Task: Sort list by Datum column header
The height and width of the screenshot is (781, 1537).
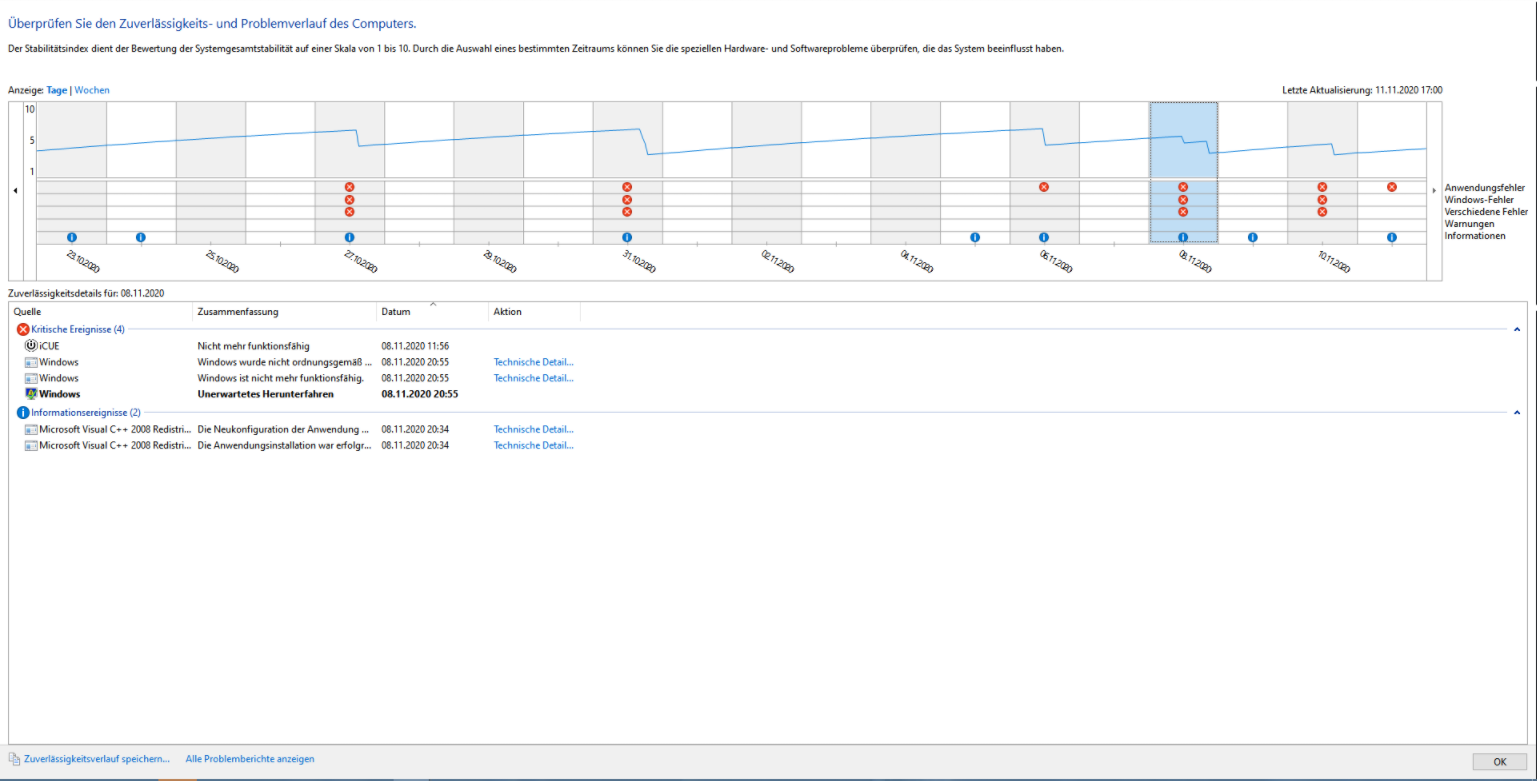Action: point(432,312)
